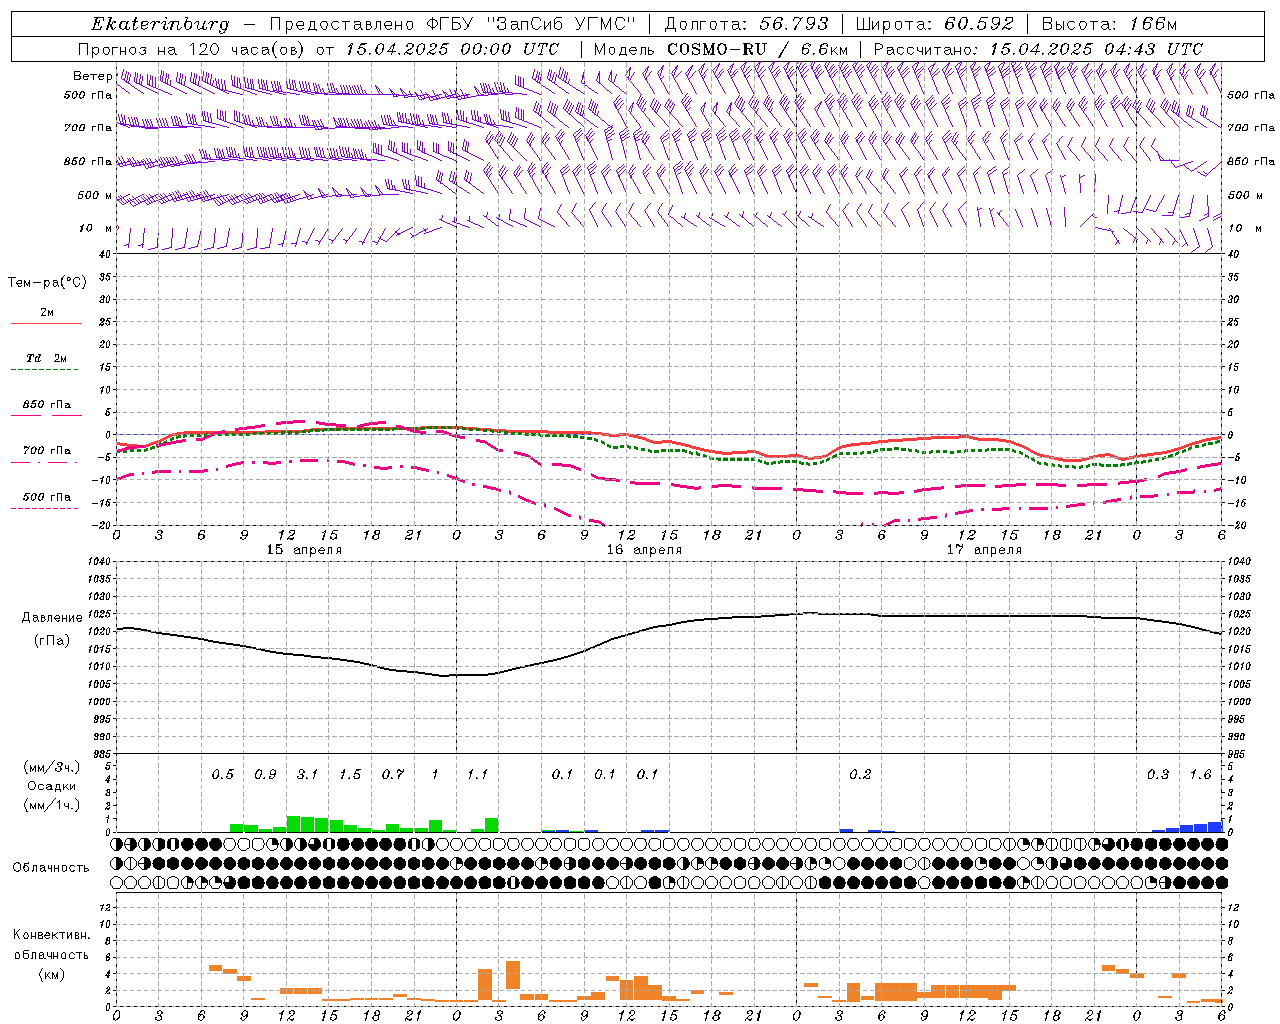Click the 700 гПа temperature legend entry
The width and height of the screenshot is (1280, 1024).
pyautogui.click(x=47, y=451)
